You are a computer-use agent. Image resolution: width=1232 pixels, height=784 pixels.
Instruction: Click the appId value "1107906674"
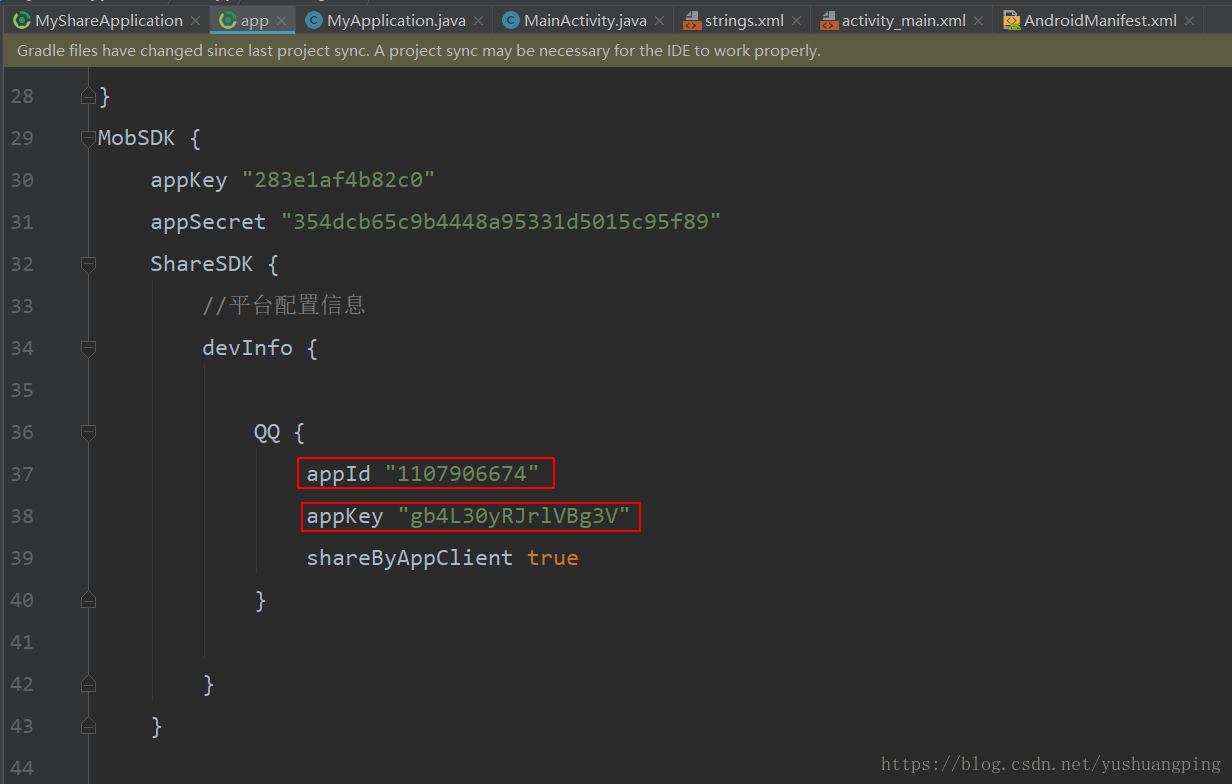pos(463,474)
